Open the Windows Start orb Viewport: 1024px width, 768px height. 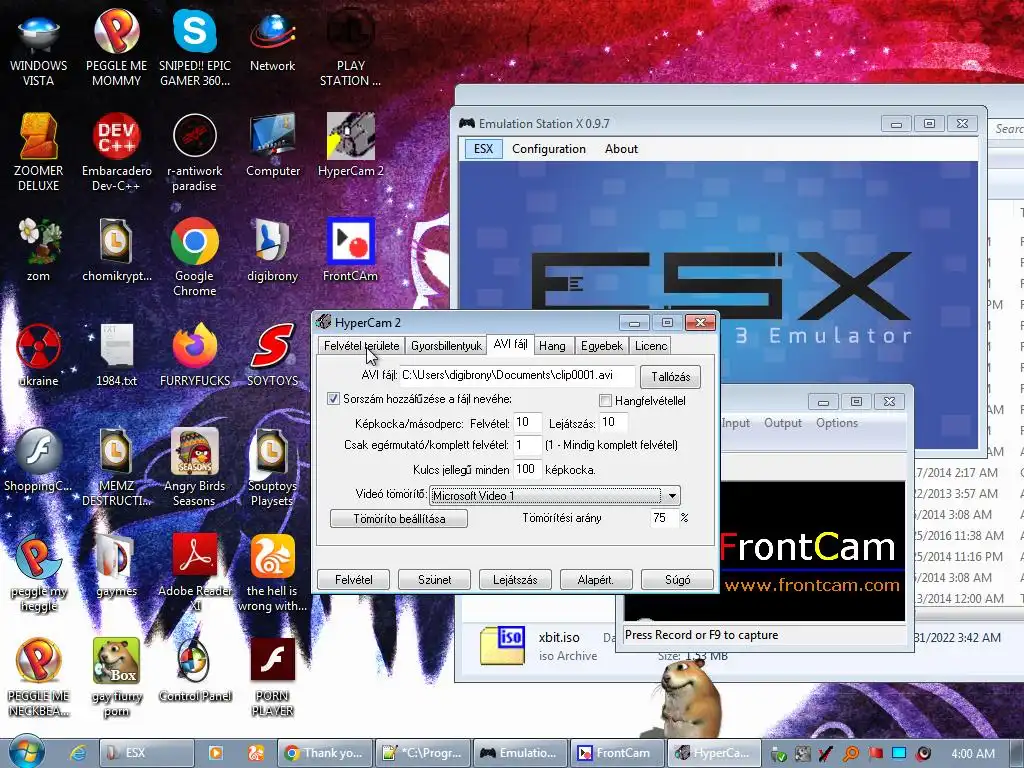(x=26, y=752)
